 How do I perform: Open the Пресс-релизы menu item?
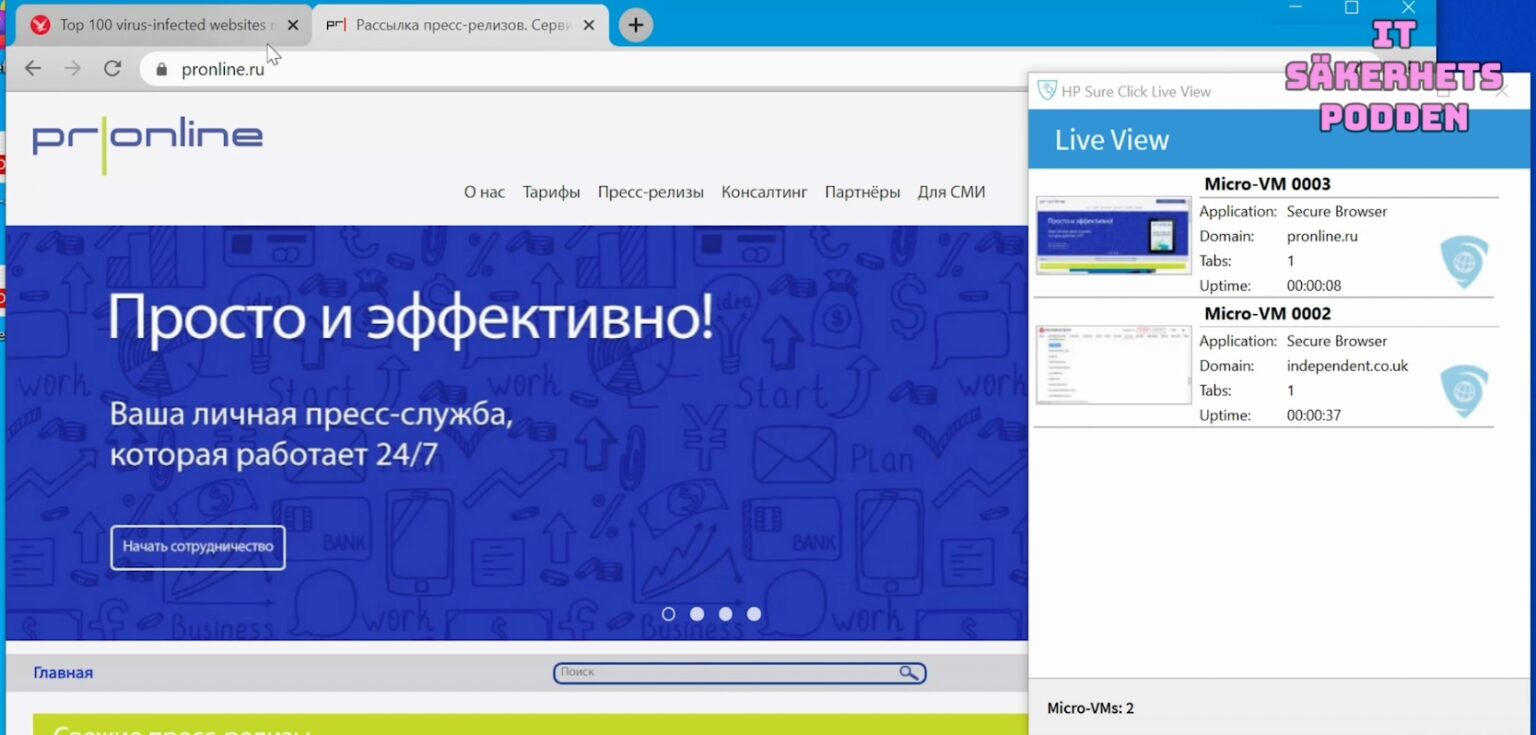pyautogui.click(x=650, y=192)
